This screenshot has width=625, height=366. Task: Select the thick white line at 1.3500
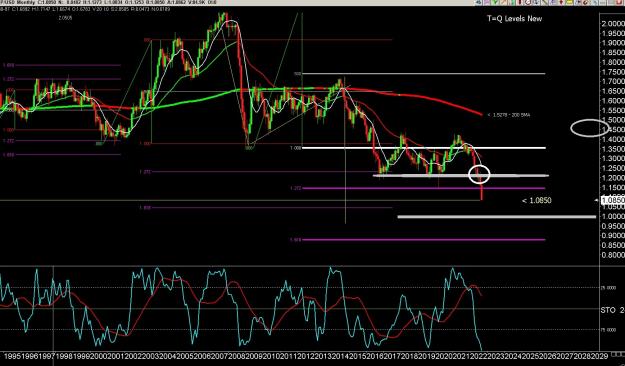pos(424,148)
